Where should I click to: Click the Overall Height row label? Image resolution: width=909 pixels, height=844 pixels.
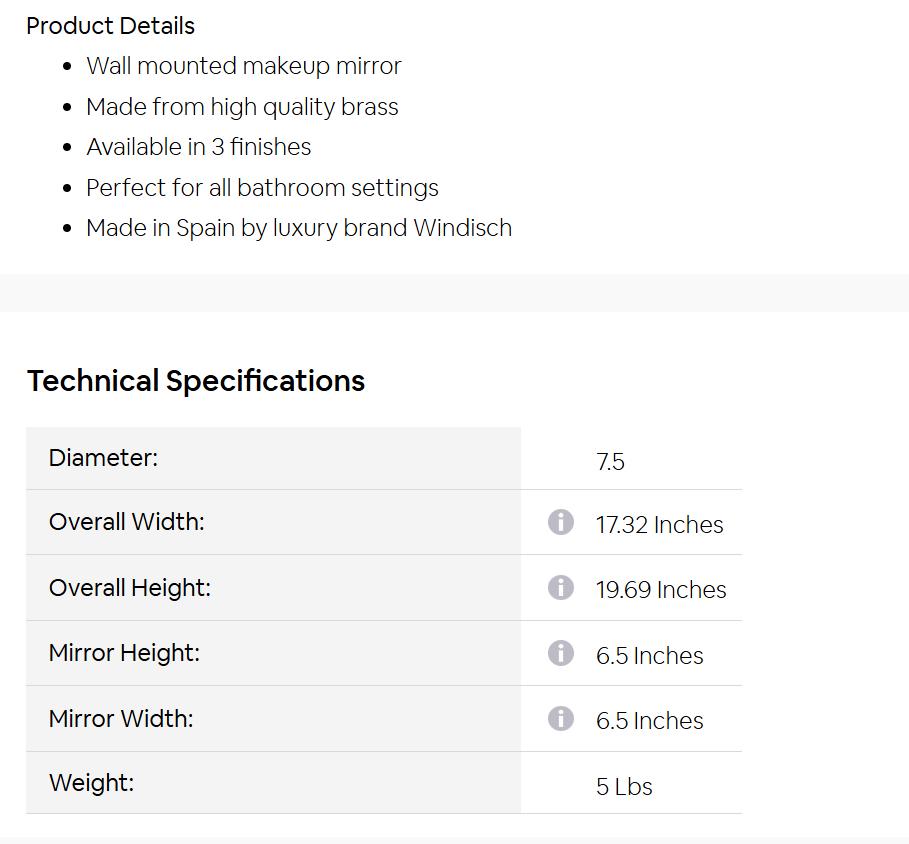[130, 588]
